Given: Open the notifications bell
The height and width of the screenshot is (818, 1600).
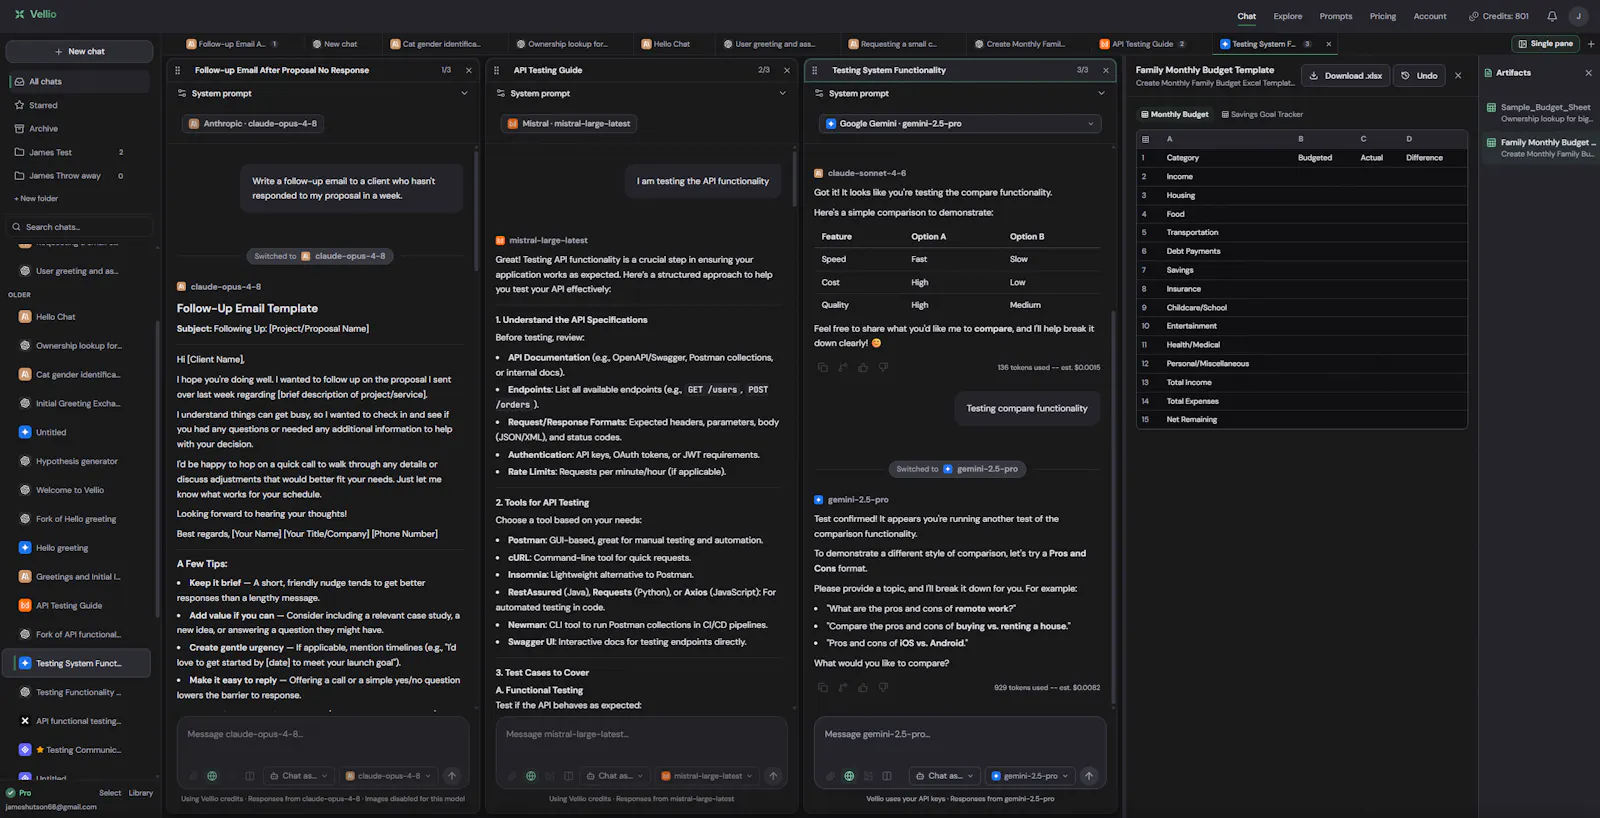Looking at the screenshot, I should coord(1552,16).
